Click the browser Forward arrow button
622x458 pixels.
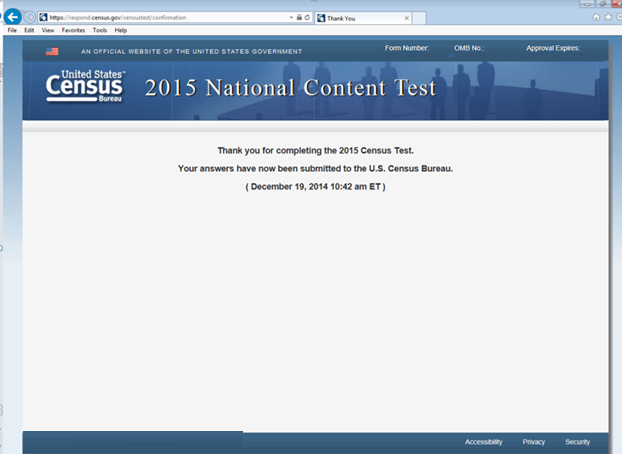[30, 17]
